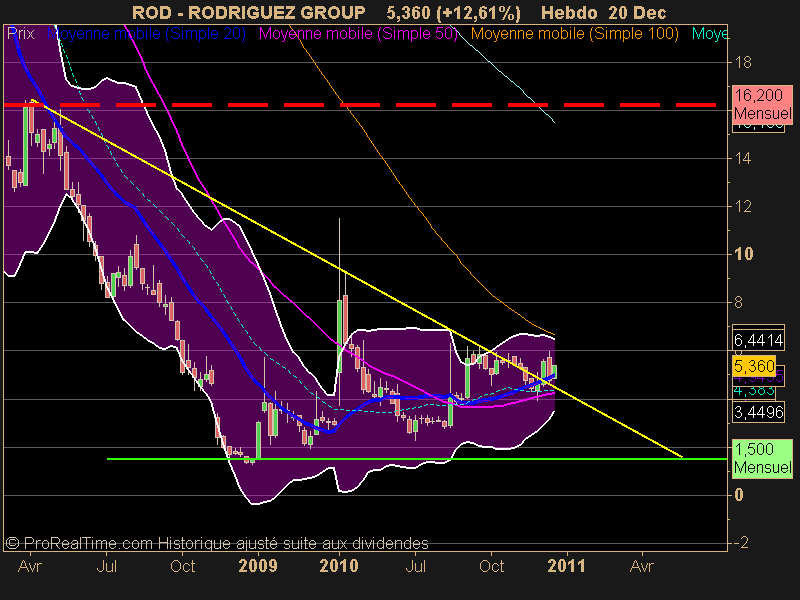The width and height of the screenshot is (800, 600).
Task: Click the cyan 4,383 moving average tag
Action: [754, 390]
